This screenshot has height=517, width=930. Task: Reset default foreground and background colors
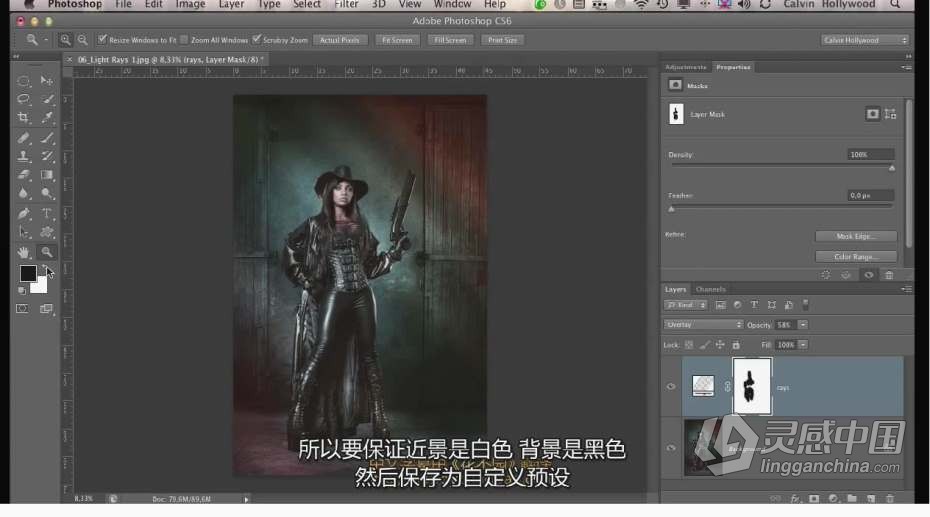pos(22,291)
